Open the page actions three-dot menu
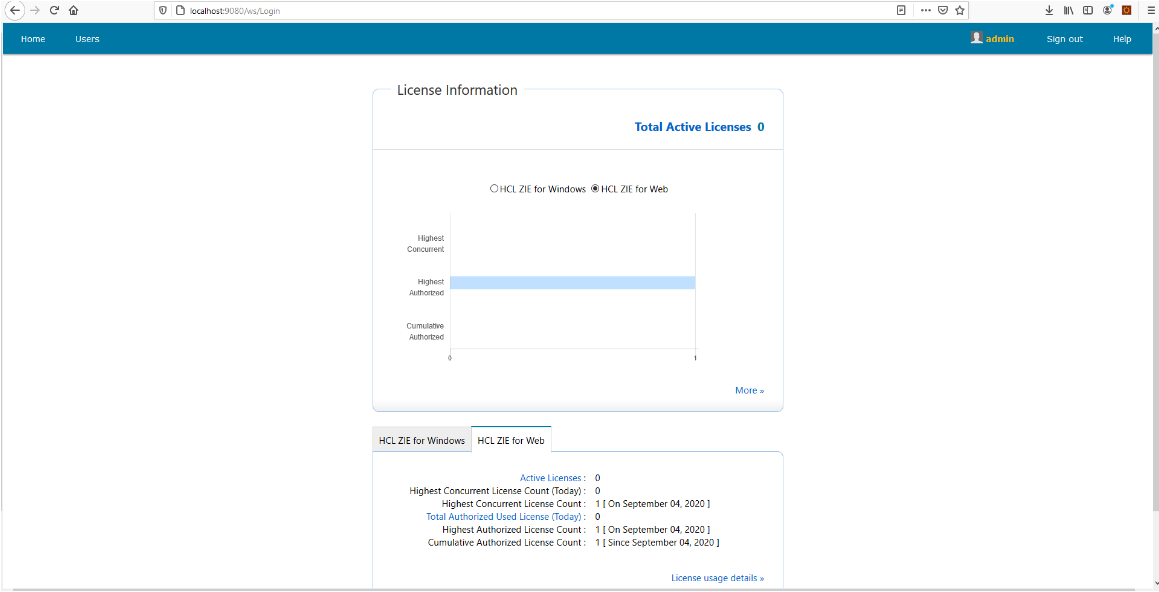Screen dimensions: 1159x592 pos(925,10)
